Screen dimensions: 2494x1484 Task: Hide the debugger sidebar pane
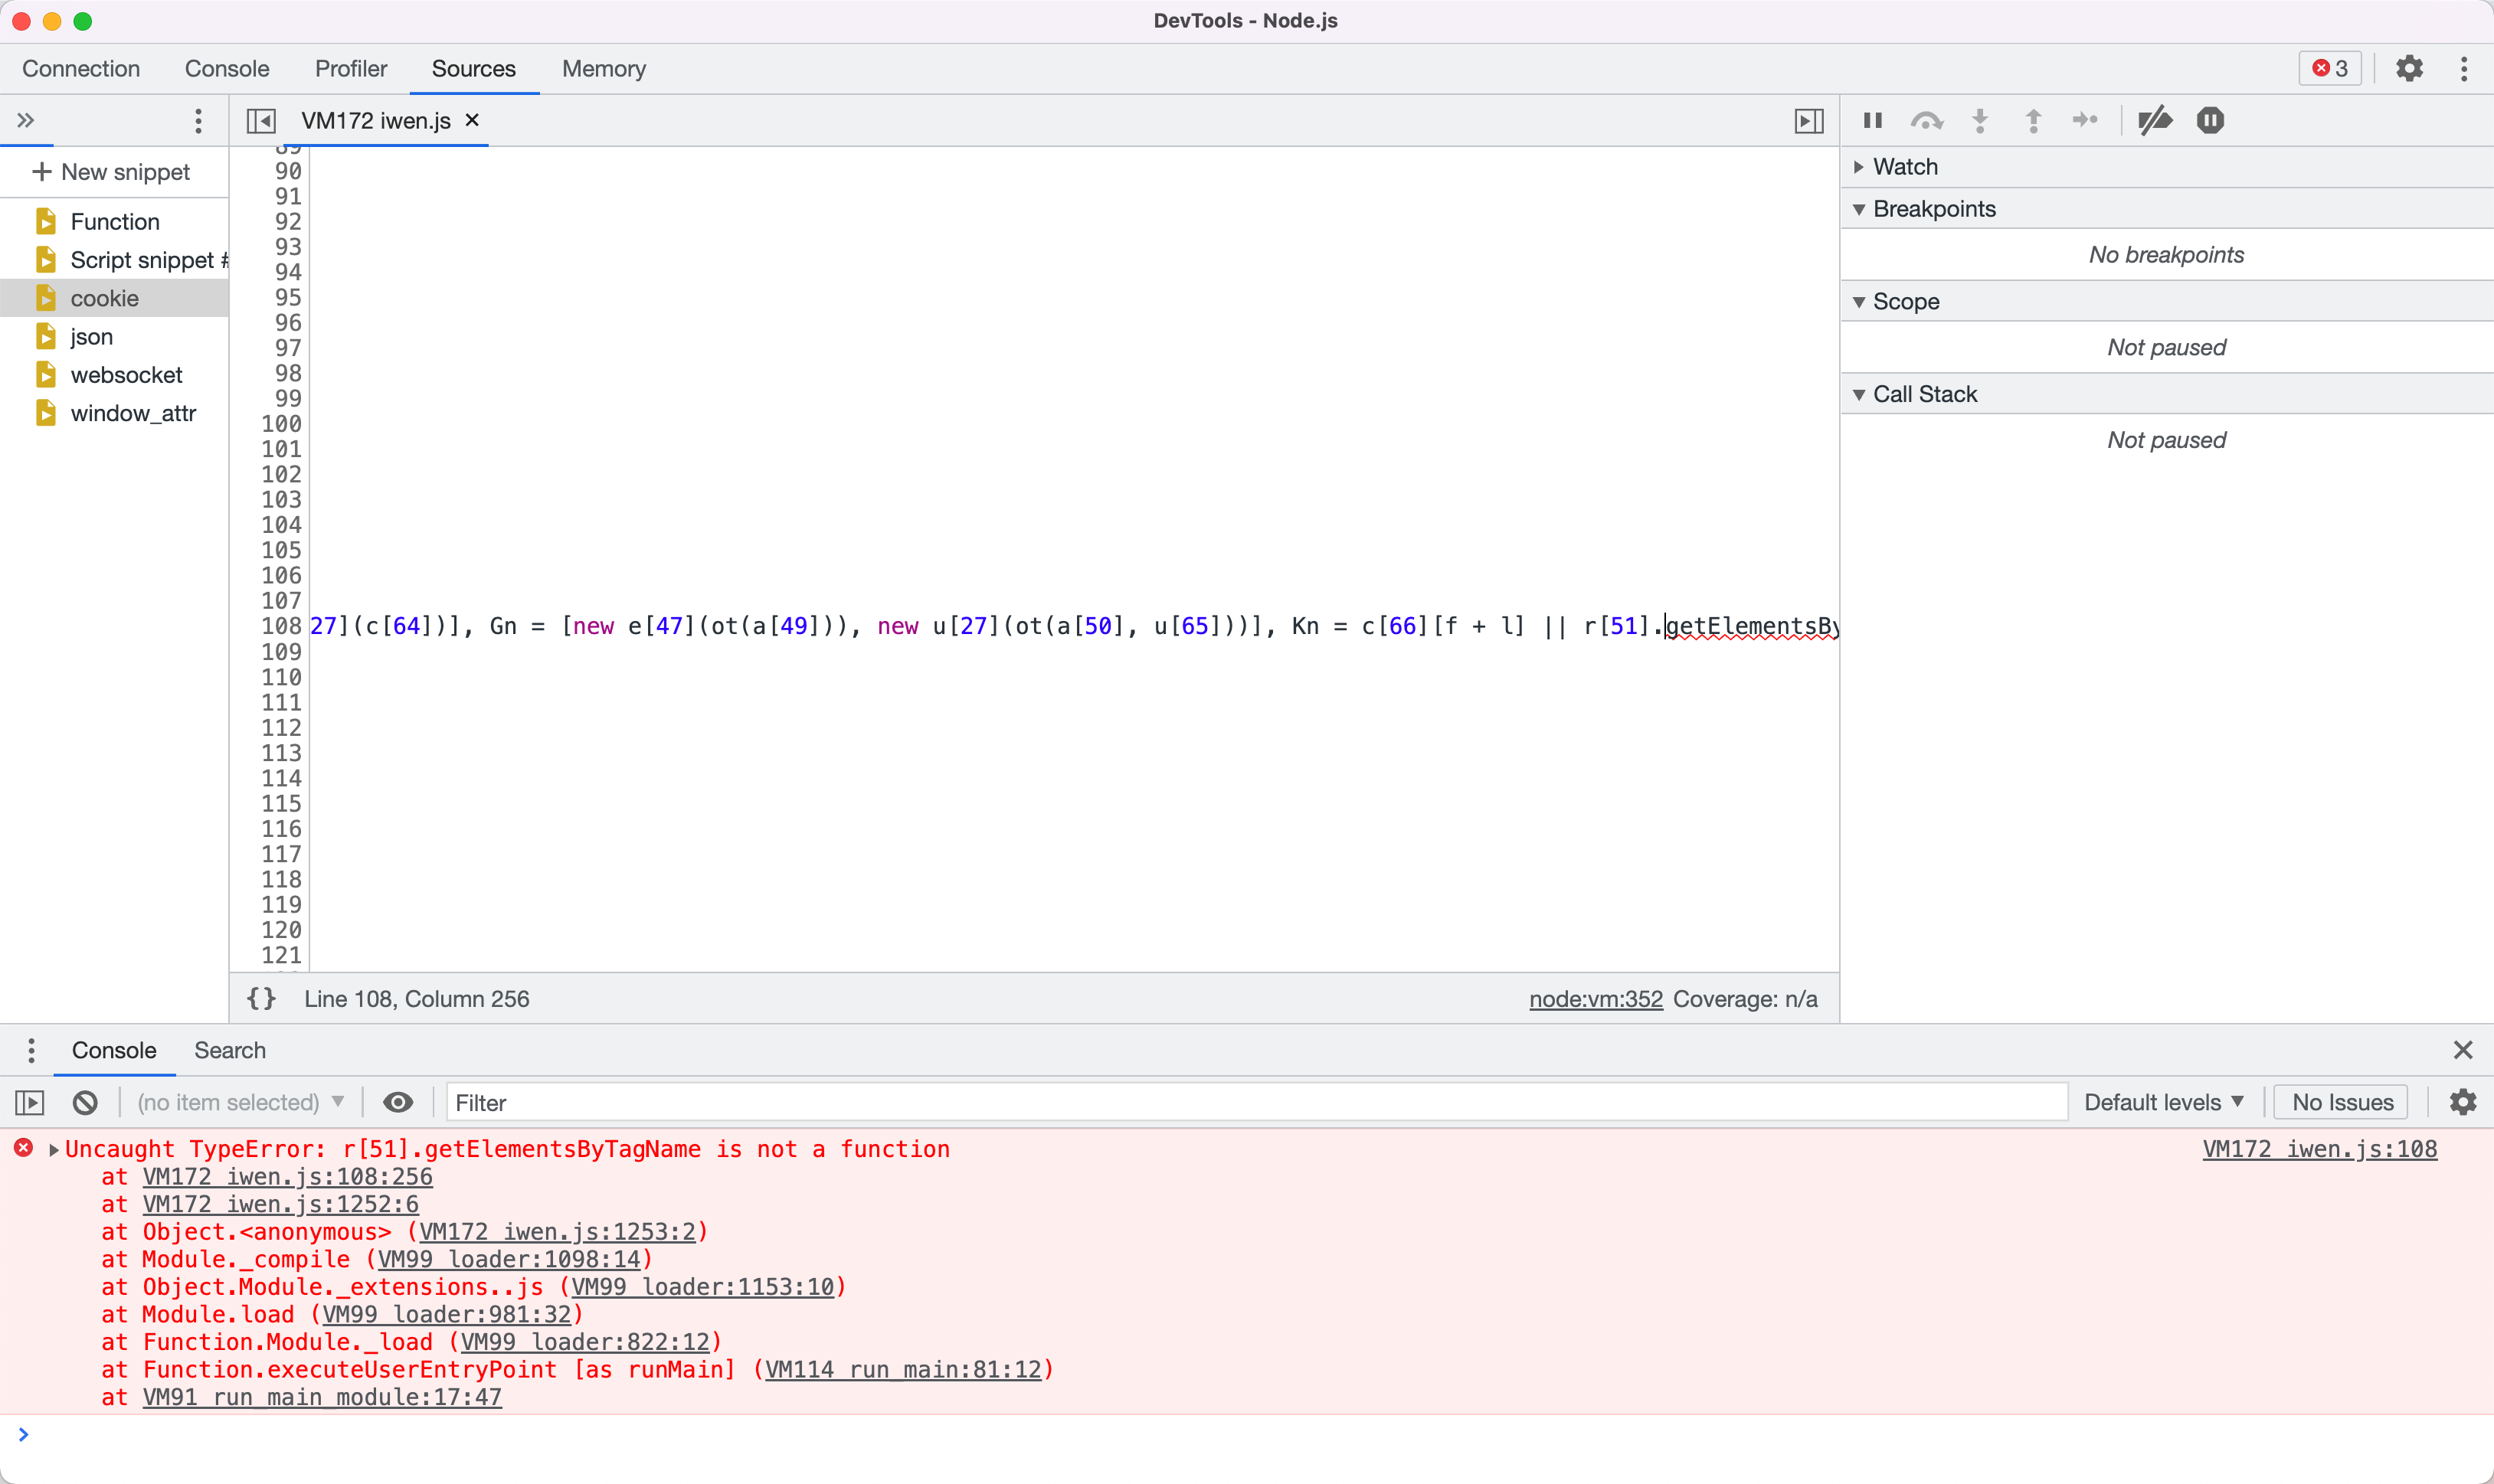click(1808, 121)
